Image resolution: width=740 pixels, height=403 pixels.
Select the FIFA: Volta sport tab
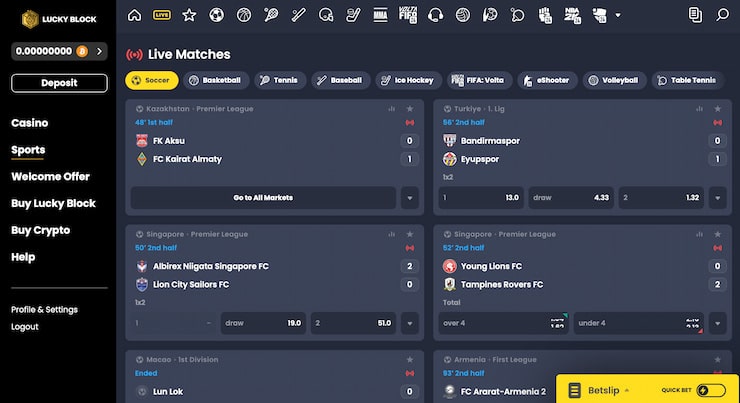click(479, 80)
